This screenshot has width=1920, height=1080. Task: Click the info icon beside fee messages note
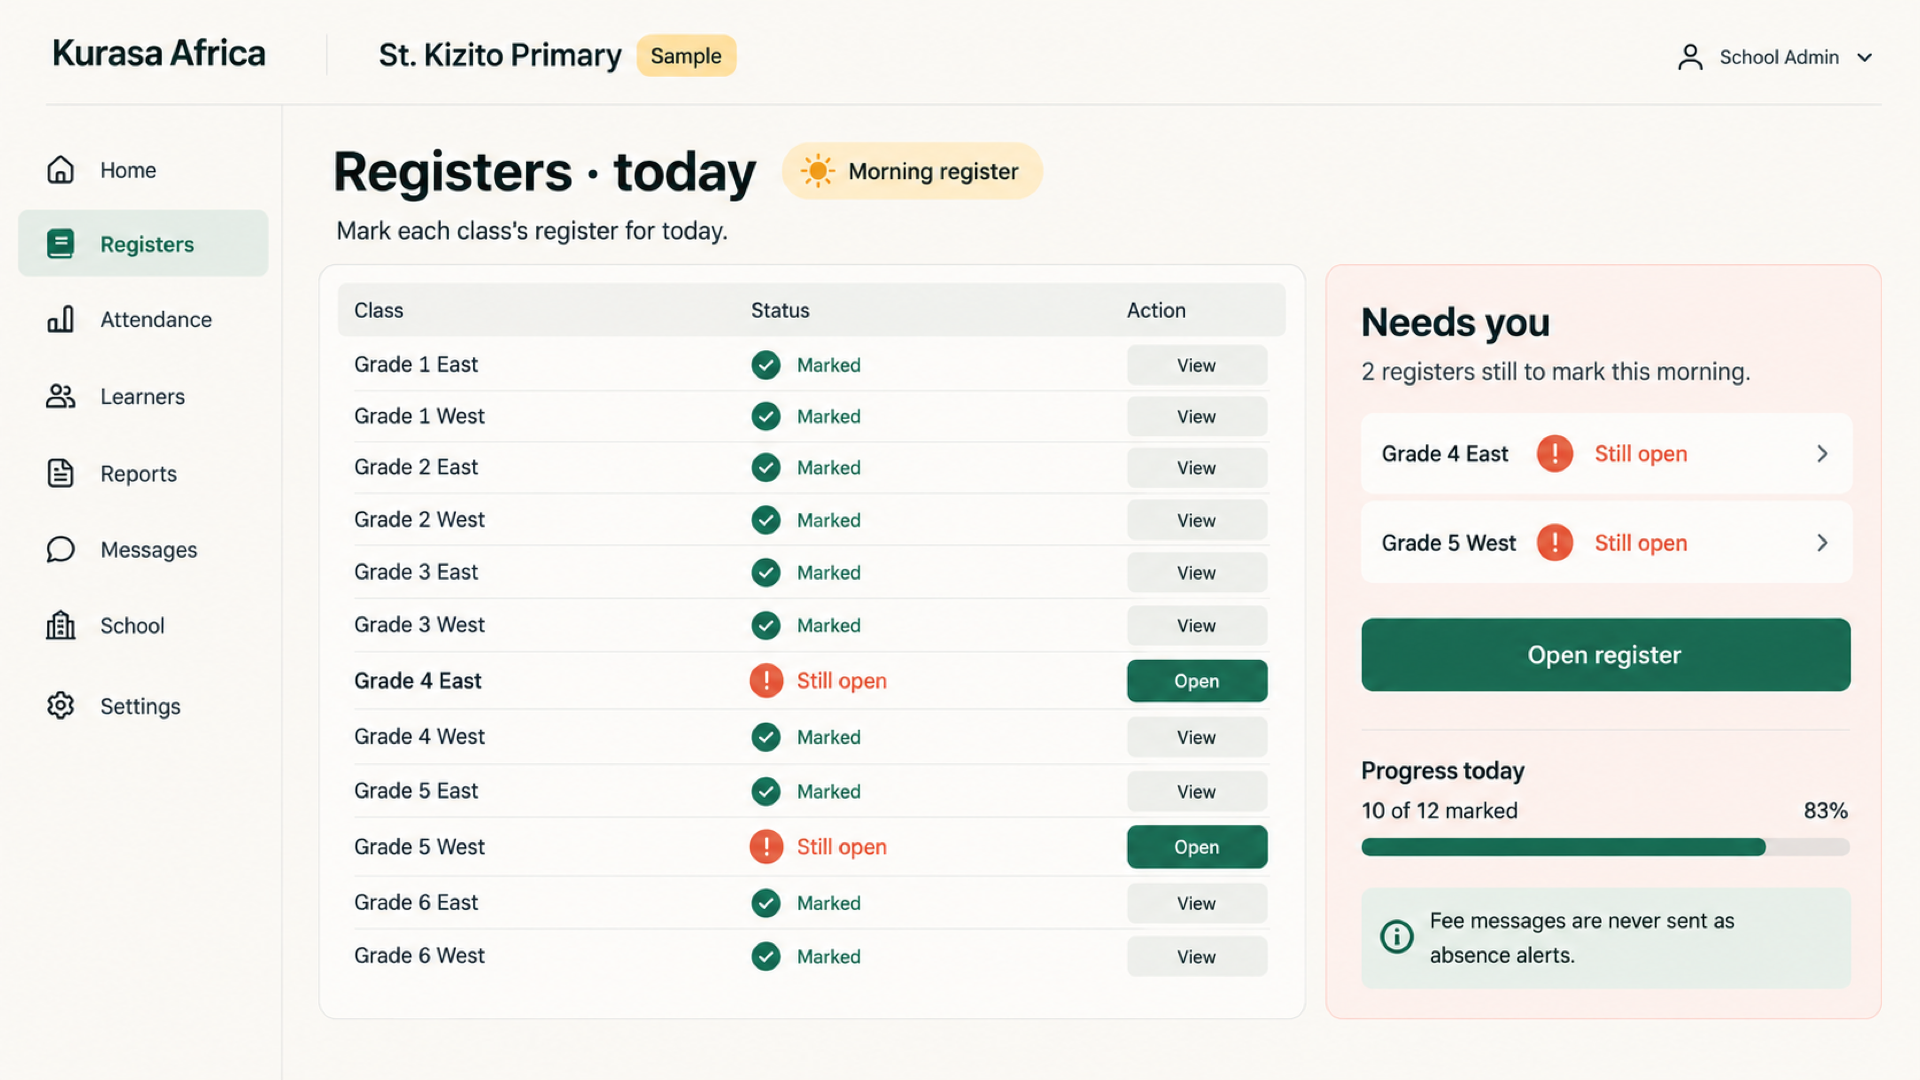click(x=1397, y=937)
